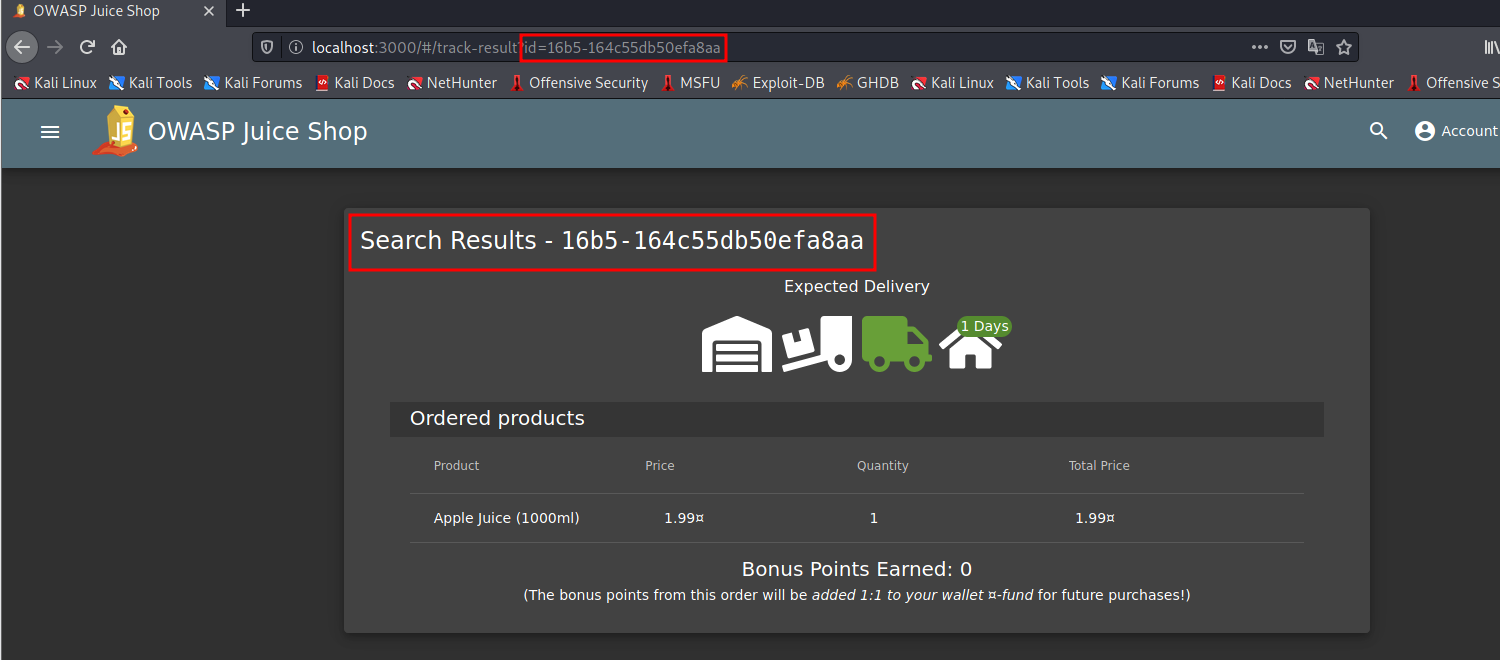Save page to Pocket icon
This screenshot has height=660, width=1500.
point(1289,47)
